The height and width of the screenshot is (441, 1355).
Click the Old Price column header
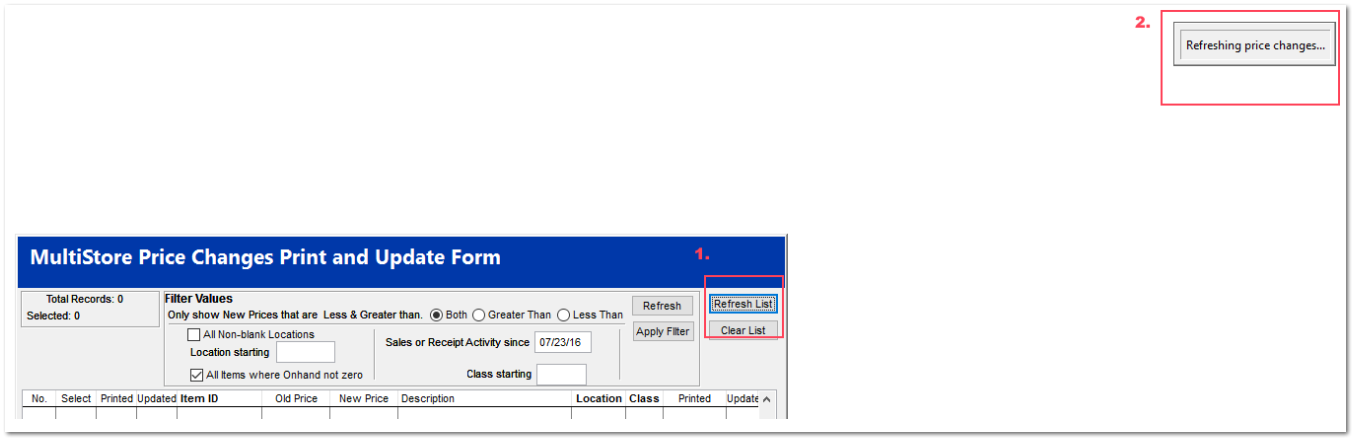296,398
